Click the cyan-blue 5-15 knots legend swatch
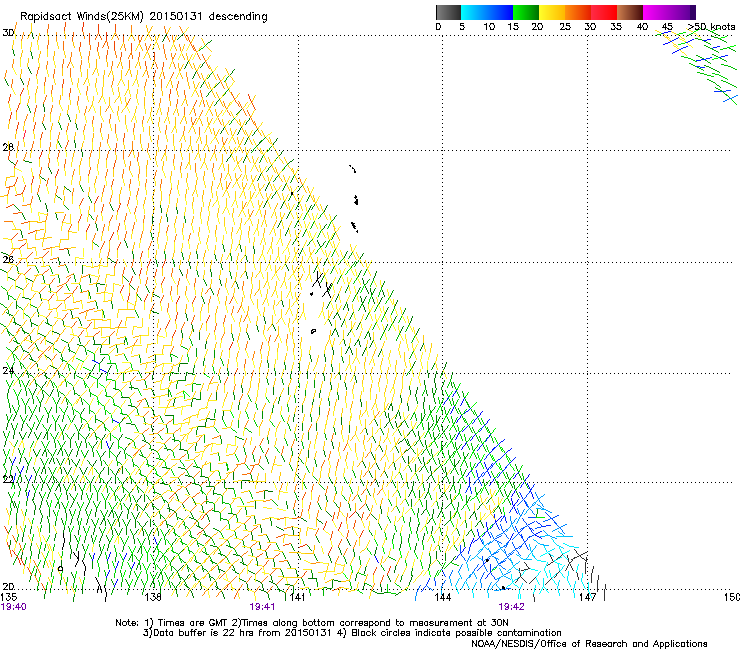 (487, 12)
